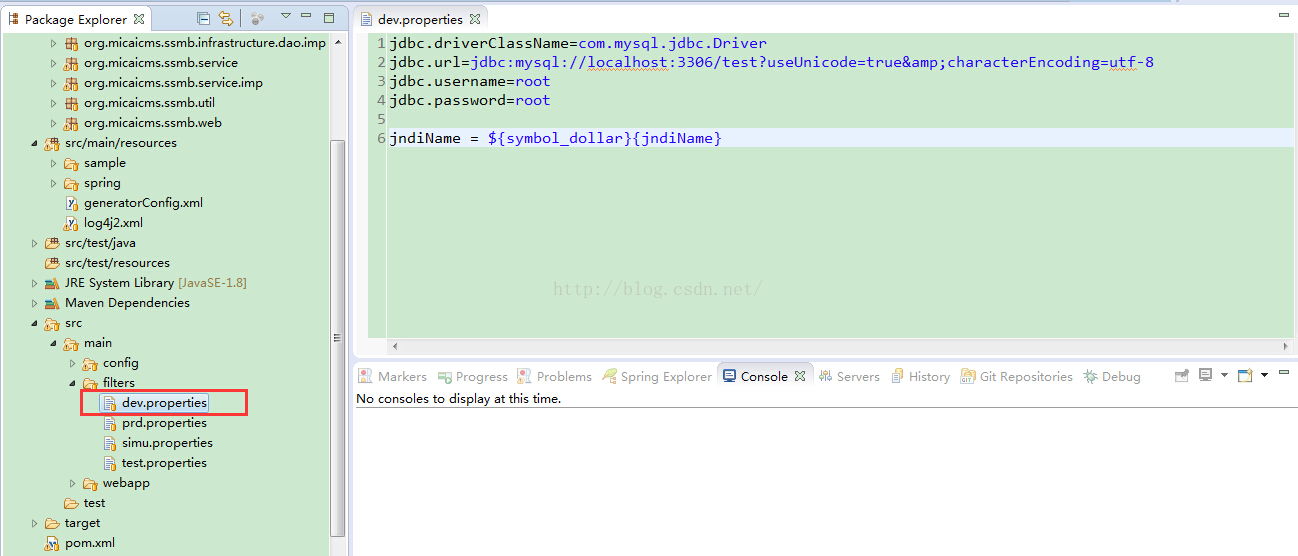Open Display Selected Console dropdown arrow
The height and width of the screenshot is (556, 1298).
[1224, 376]
